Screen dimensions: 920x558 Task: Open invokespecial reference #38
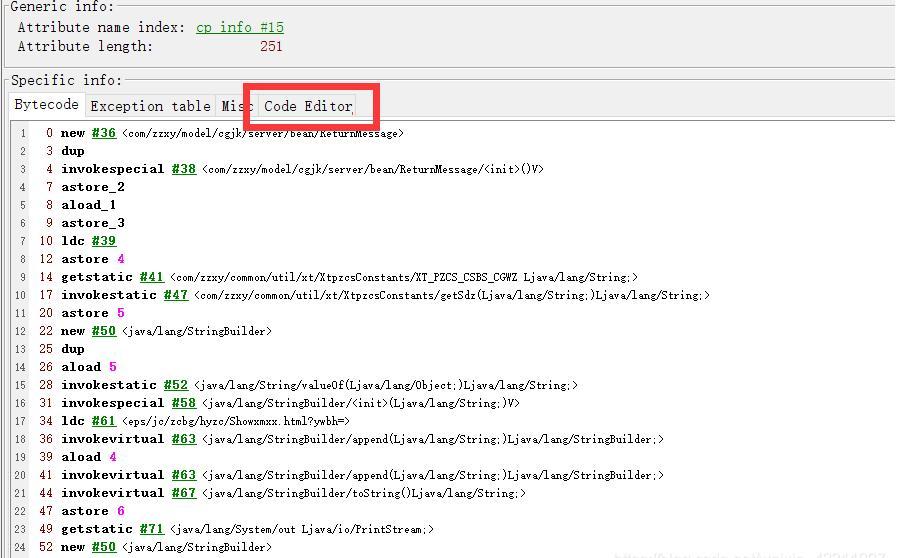[x=183, y=169]
